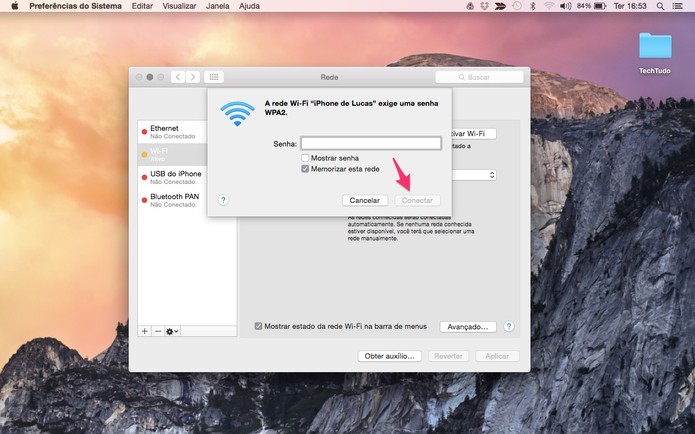Open the Apple menu

[15, 6]
